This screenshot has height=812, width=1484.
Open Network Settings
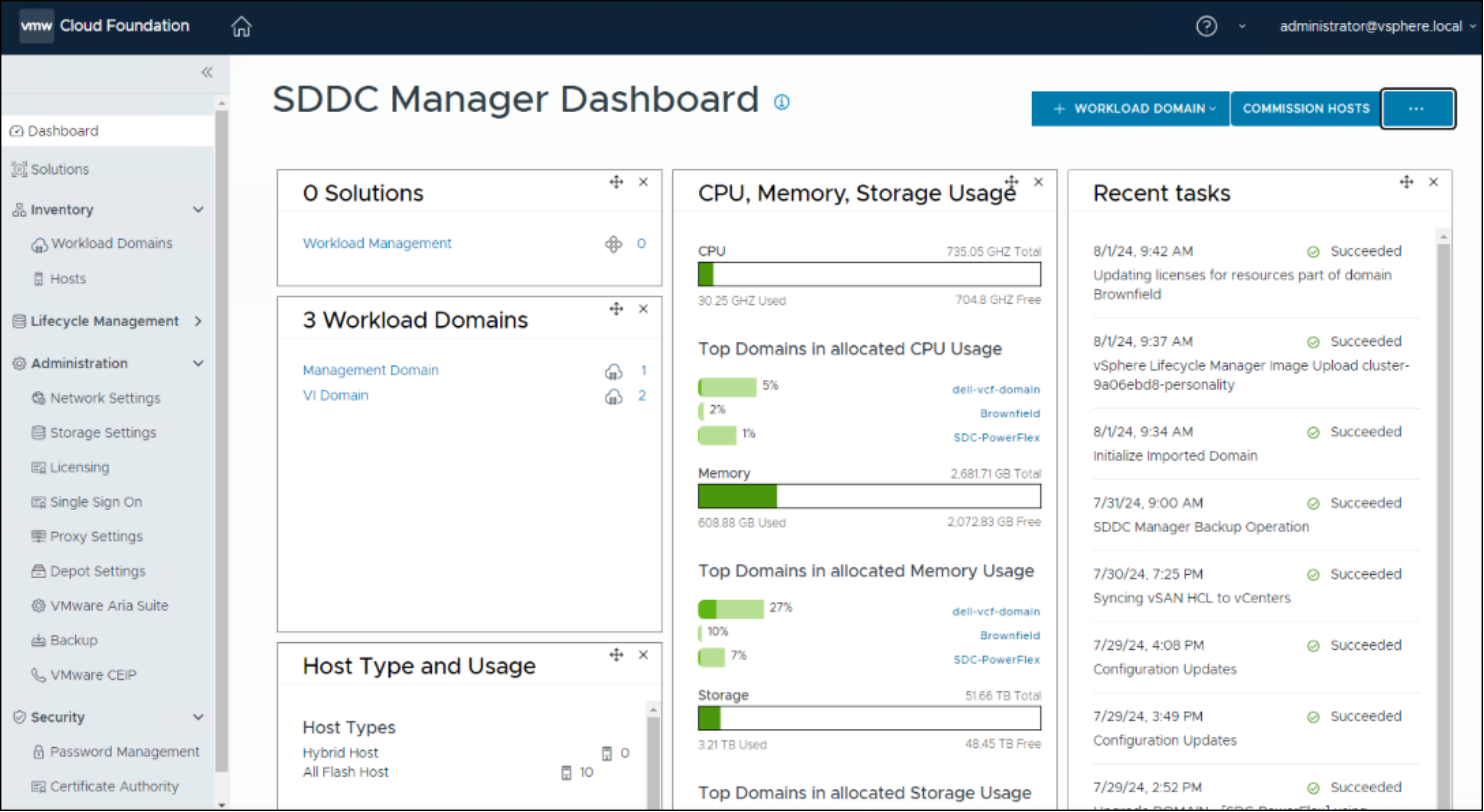(107, 398)
